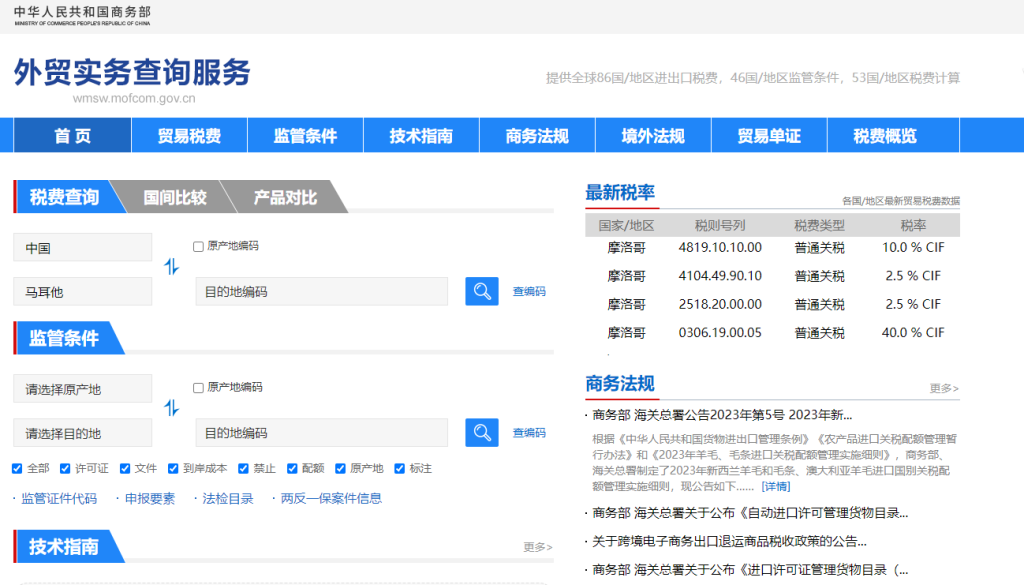Click the 税则号列 column header
Image resolution: width=1024 pixels, height=585 pixels.
tap(720, 225)
